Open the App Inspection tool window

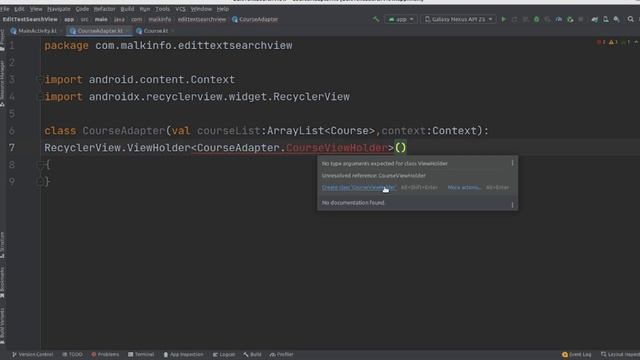click(x=183, y=354)
